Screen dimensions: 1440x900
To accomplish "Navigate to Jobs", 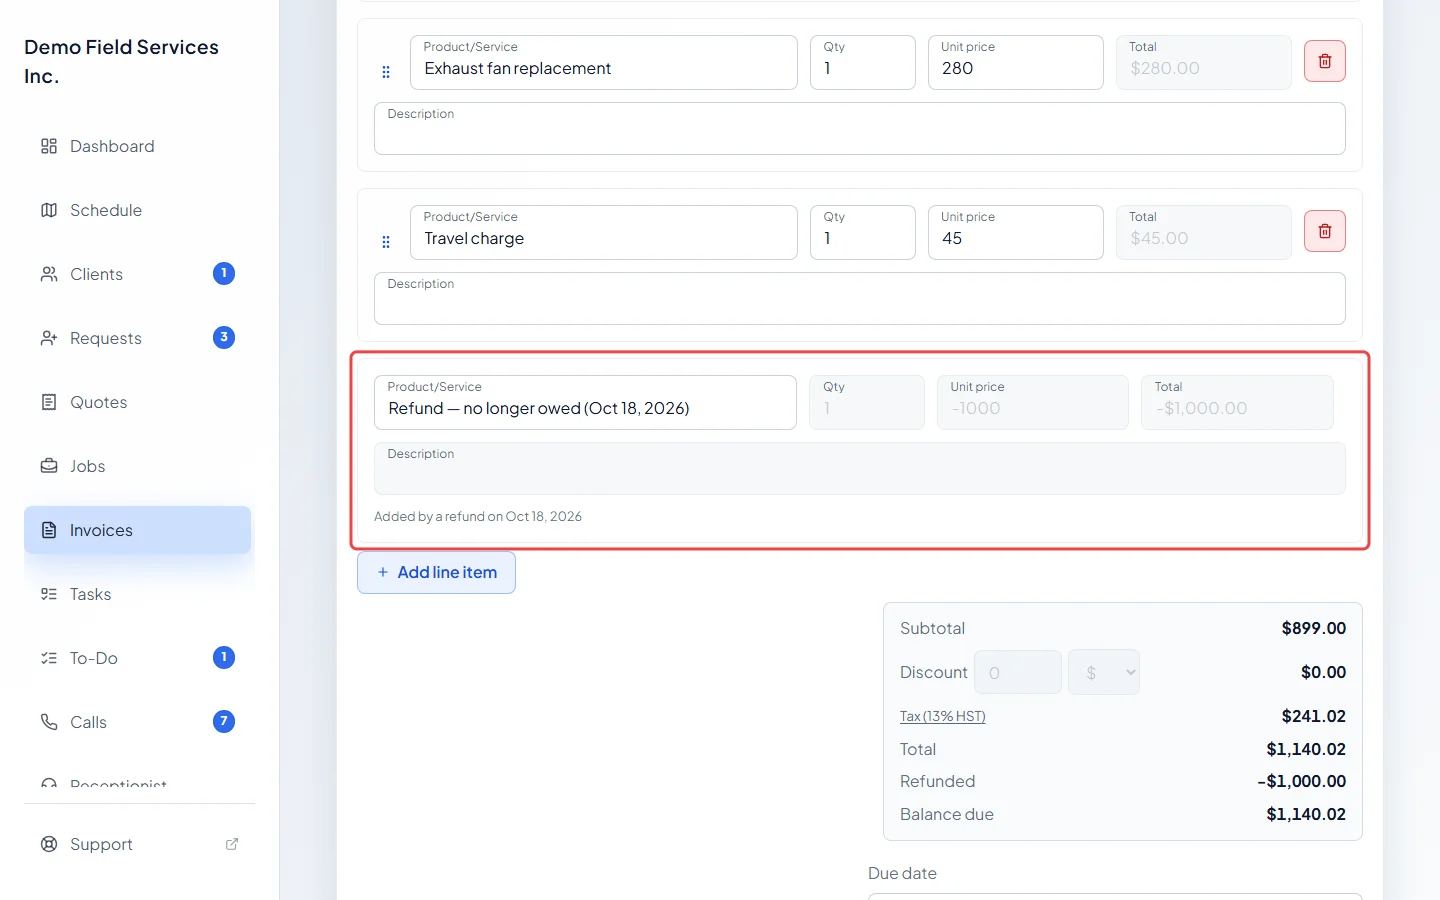I will [x=137, y=466].
